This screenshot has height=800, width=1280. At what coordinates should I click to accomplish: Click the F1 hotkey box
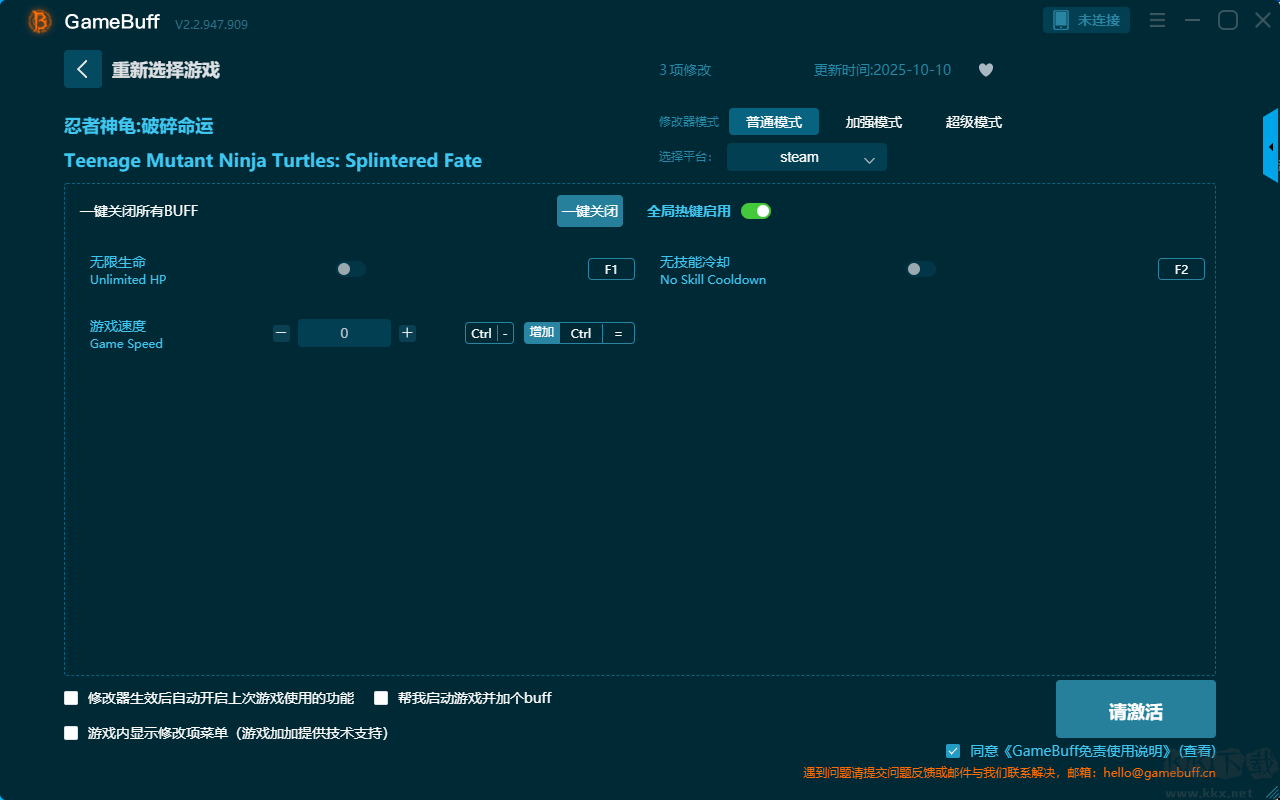pos(611,269)
